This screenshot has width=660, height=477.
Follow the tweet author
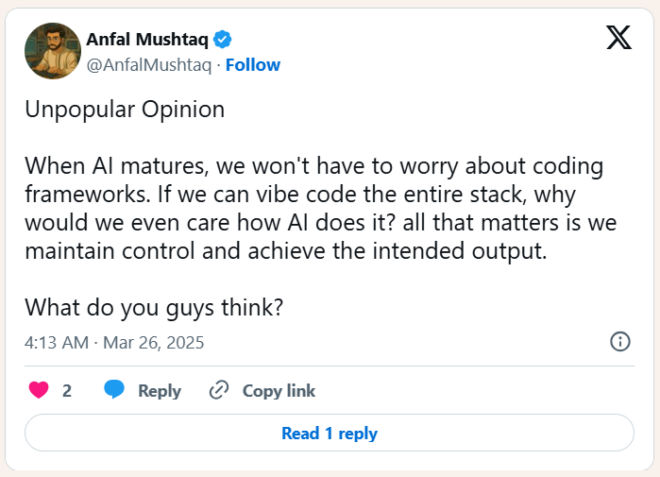click(x=253, y=65)
